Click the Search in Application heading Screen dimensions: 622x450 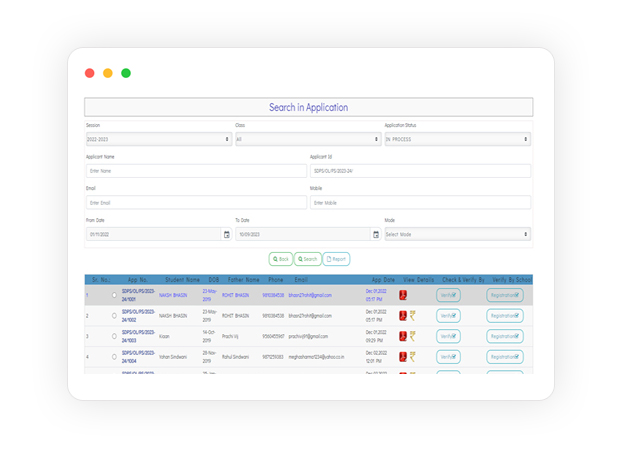point(309,108)
